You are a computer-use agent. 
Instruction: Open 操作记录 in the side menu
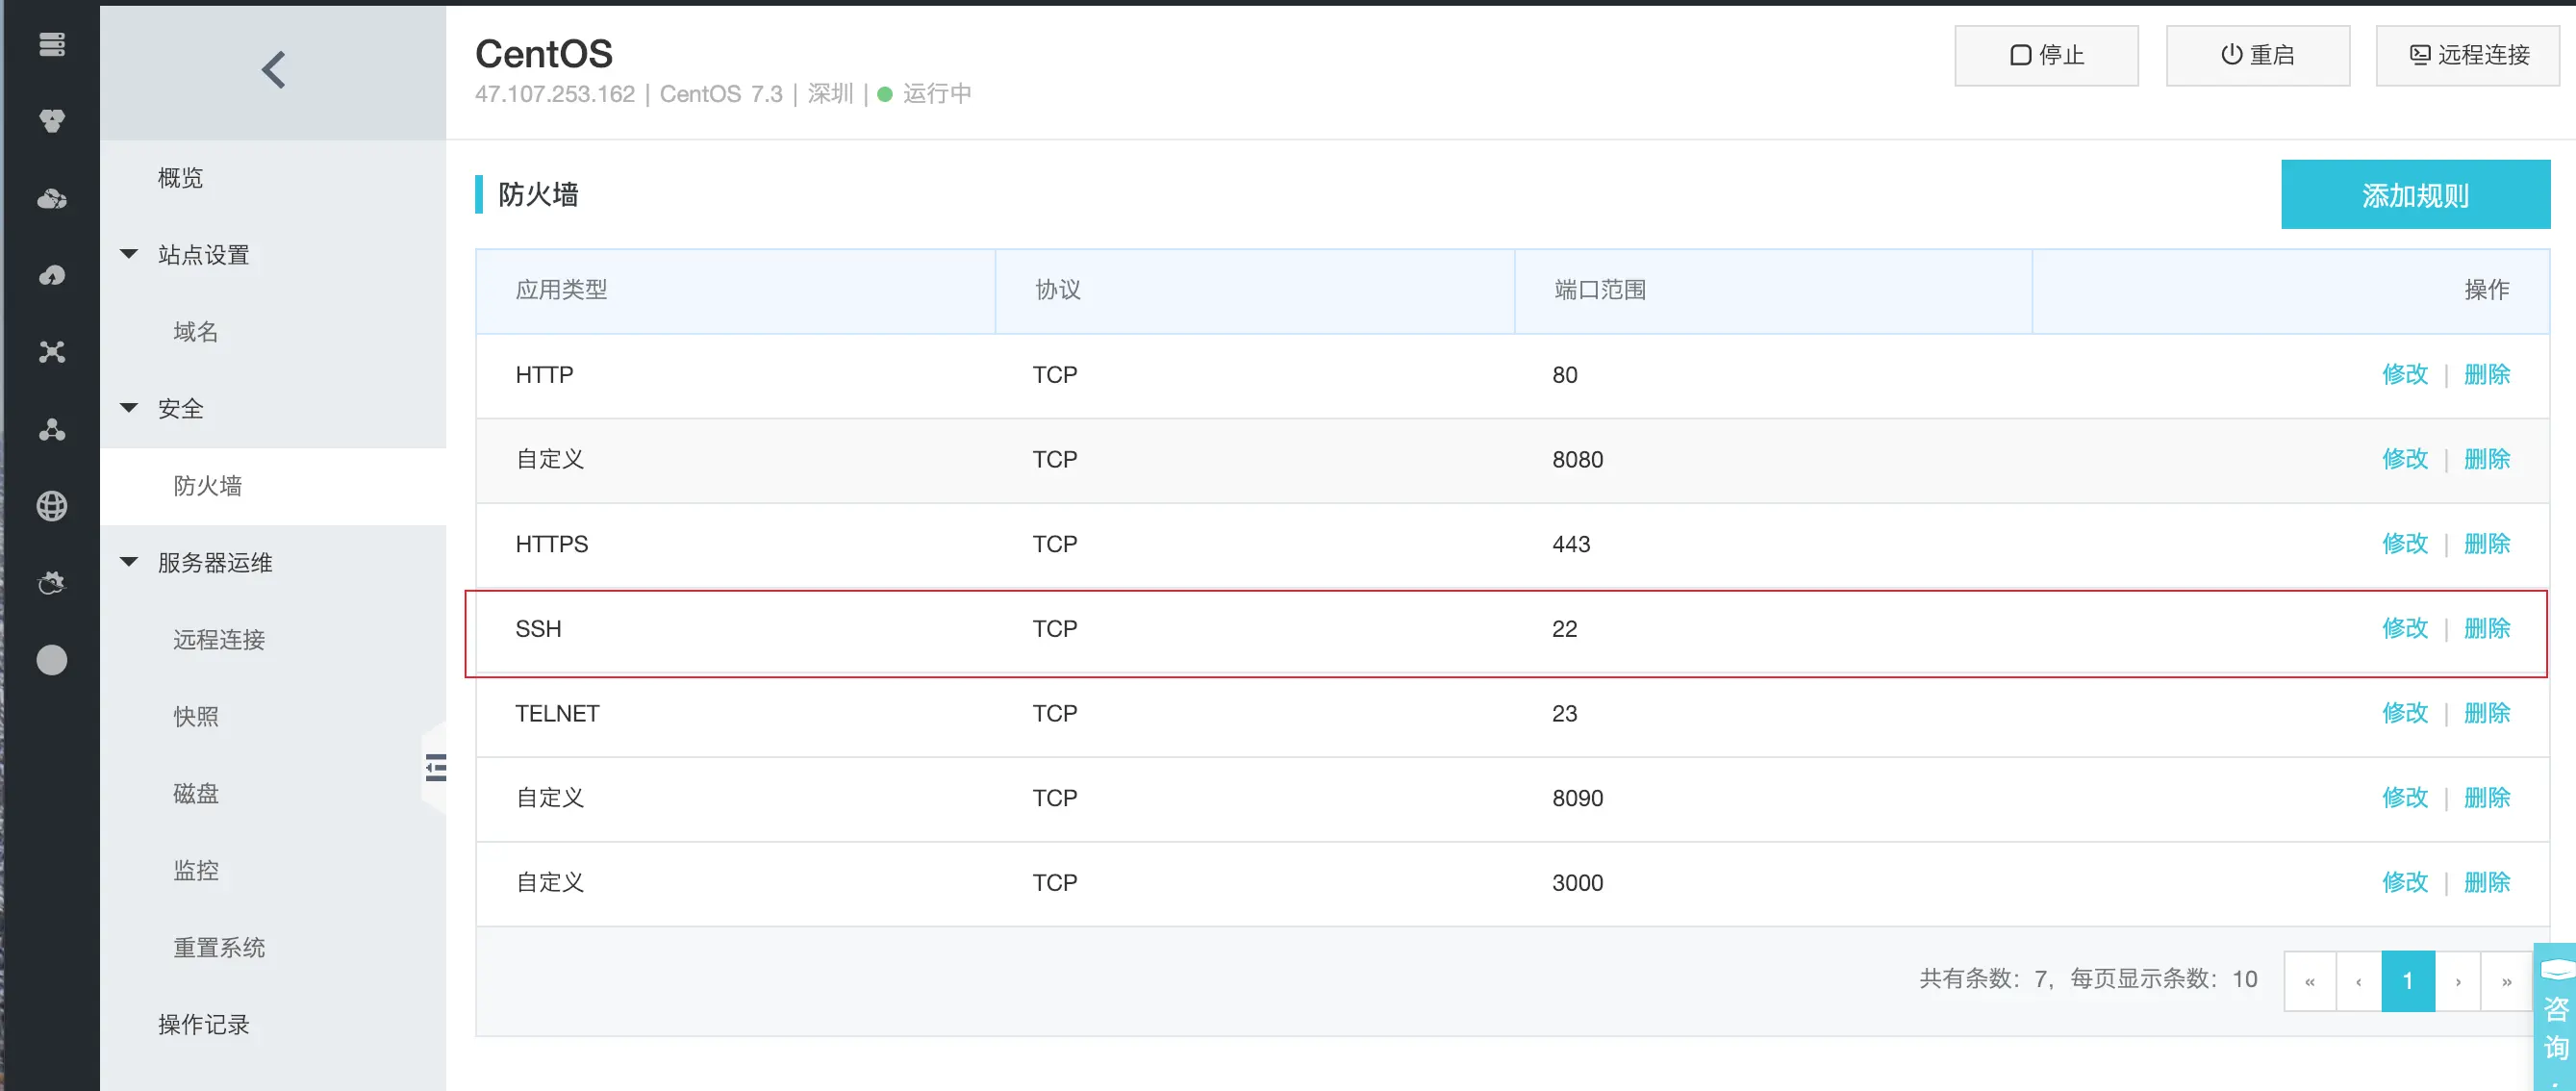(204, 1024)
